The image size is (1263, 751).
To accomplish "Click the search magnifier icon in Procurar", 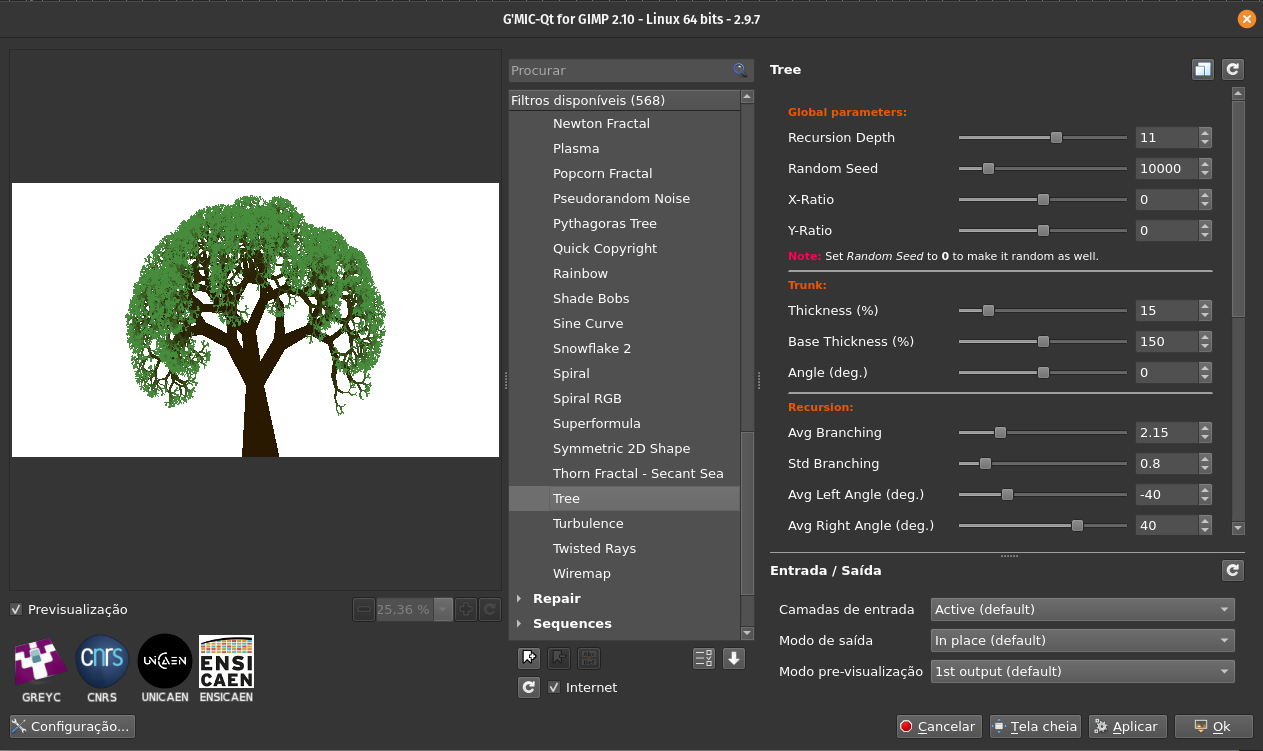I will 740,70.
